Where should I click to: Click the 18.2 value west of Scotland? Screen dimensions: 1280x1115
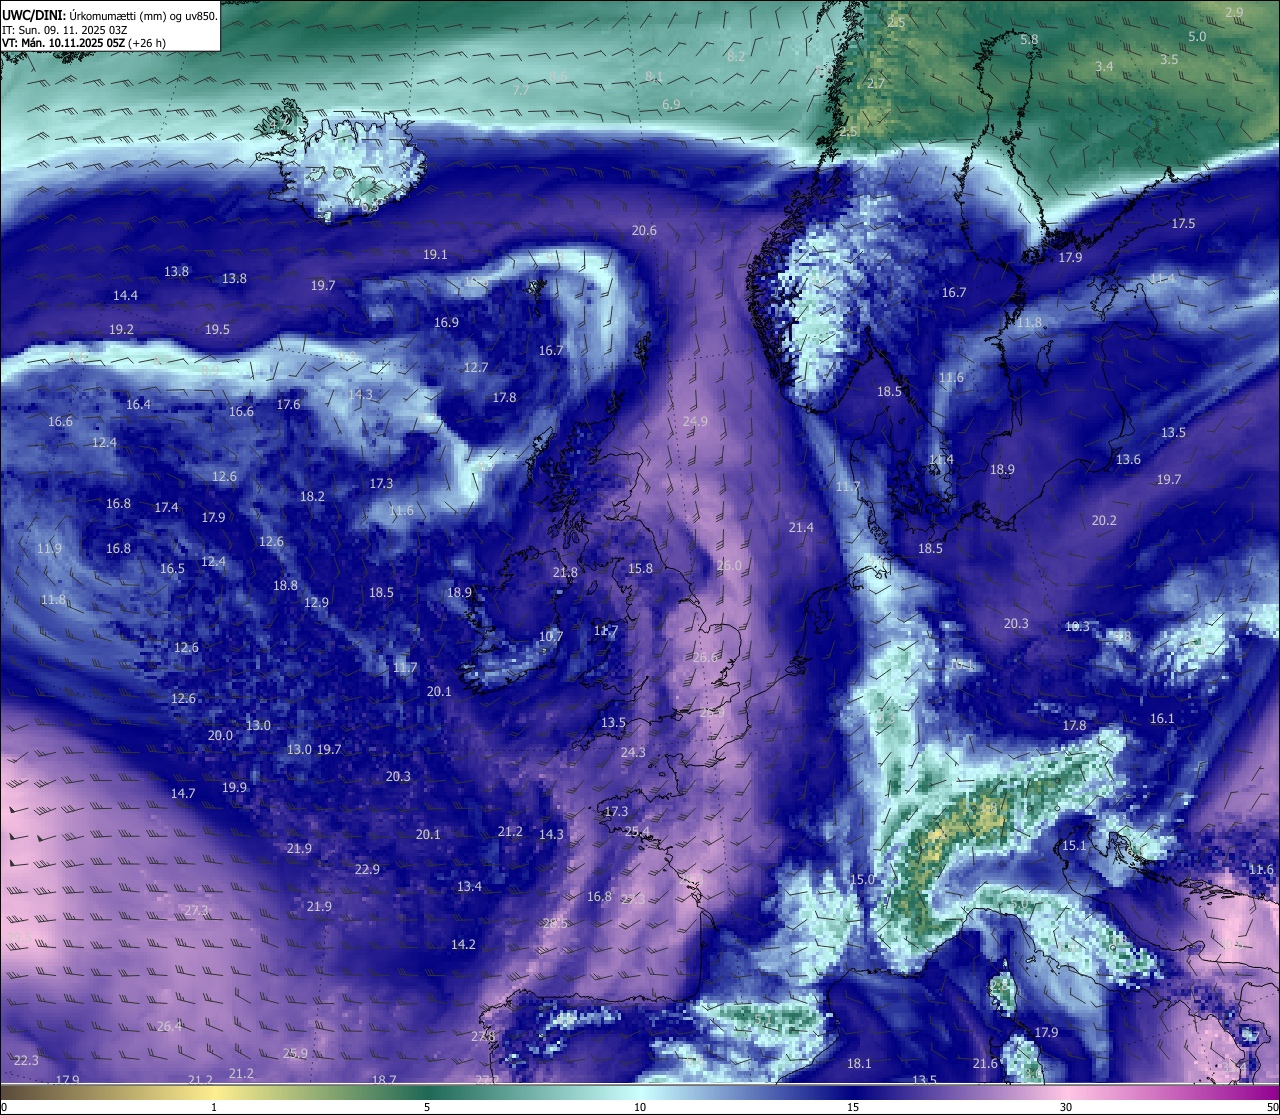312,496
